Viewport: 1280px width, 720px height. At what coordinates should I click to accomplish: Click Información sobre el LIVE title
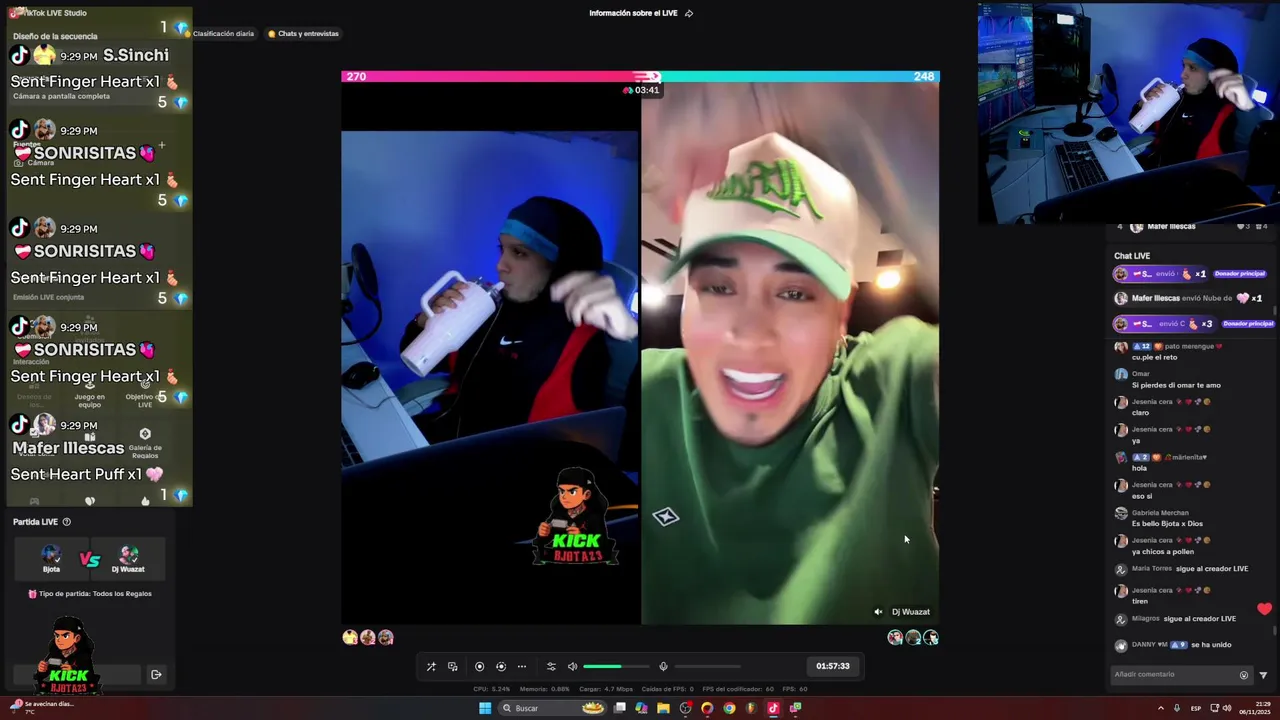[633, 13]
